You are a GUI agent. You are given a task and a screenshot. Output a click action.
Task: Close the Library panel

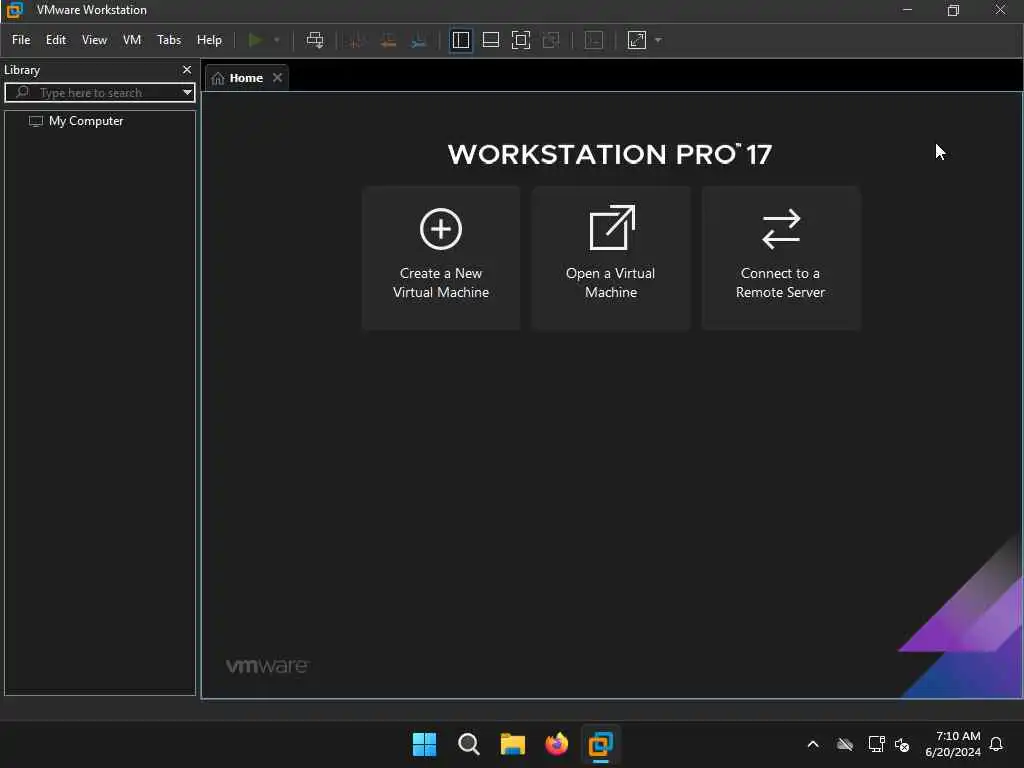pos(187,69)
